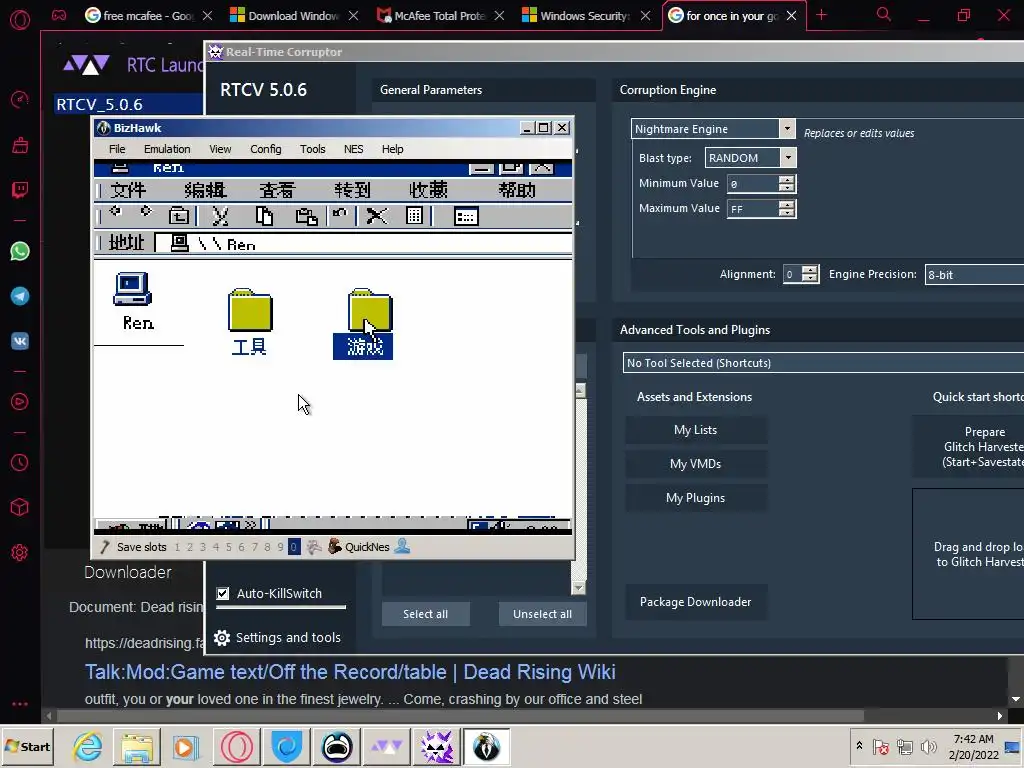Click the Select all button

[x=425, y=614]
